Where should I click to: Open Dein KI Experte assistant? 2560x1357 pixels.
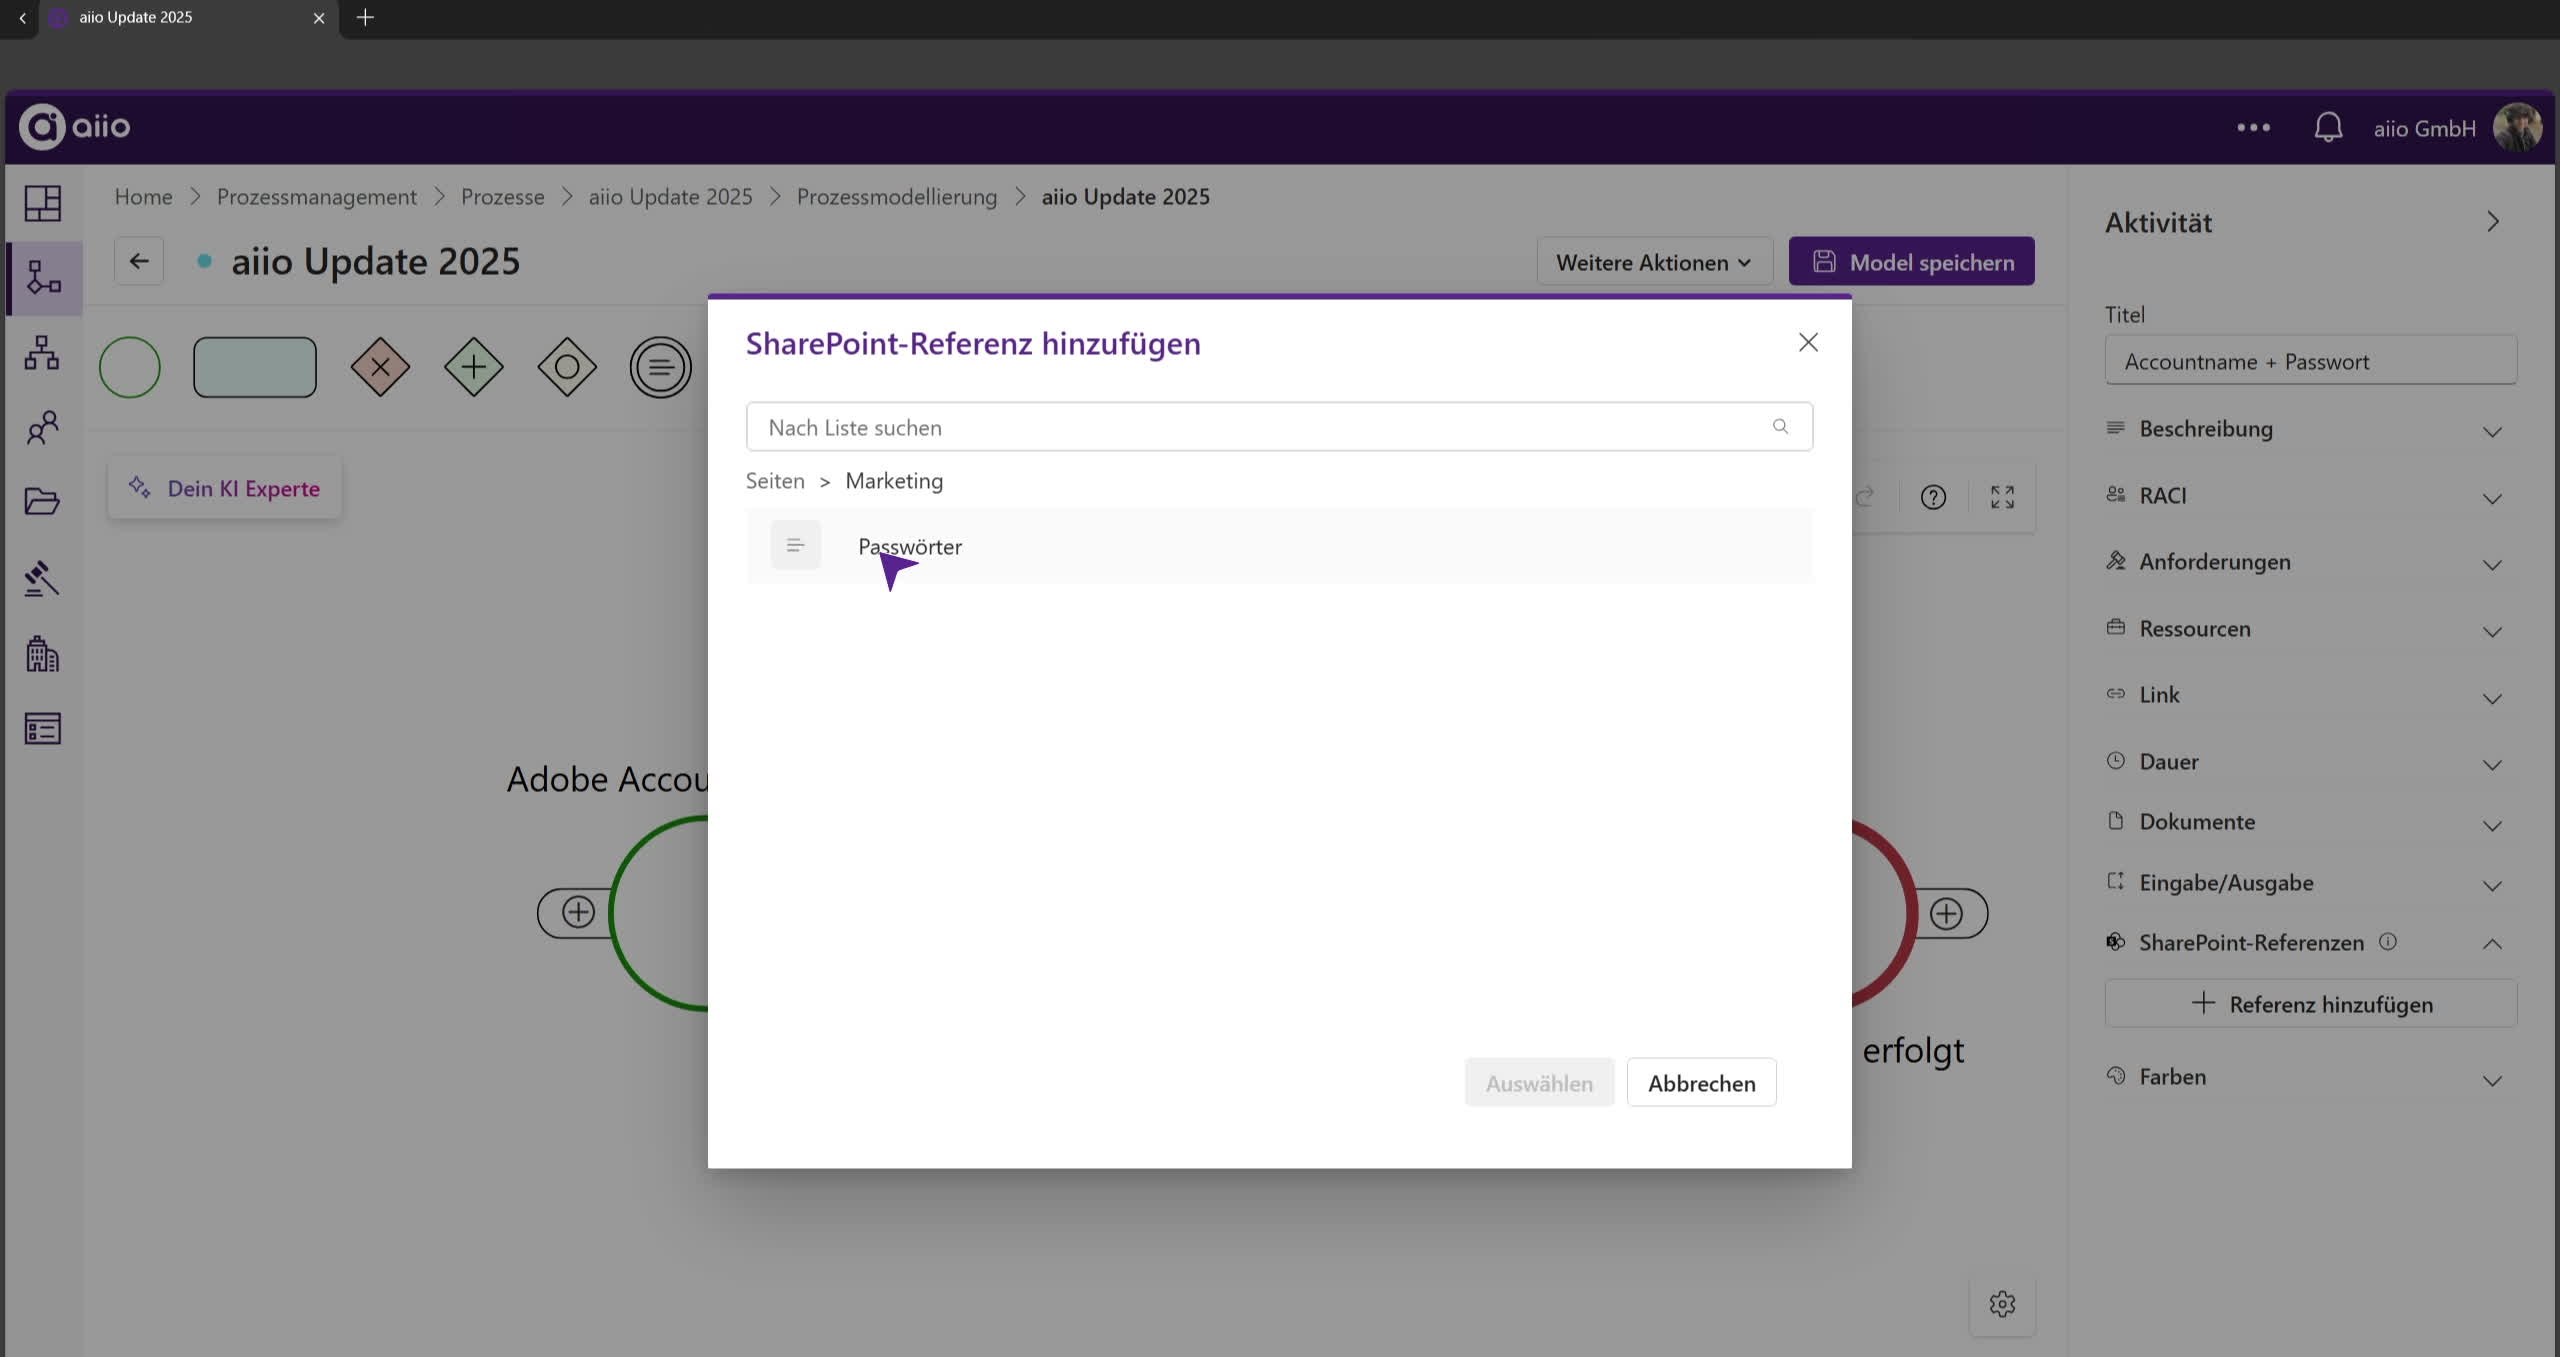pos(224,488)
